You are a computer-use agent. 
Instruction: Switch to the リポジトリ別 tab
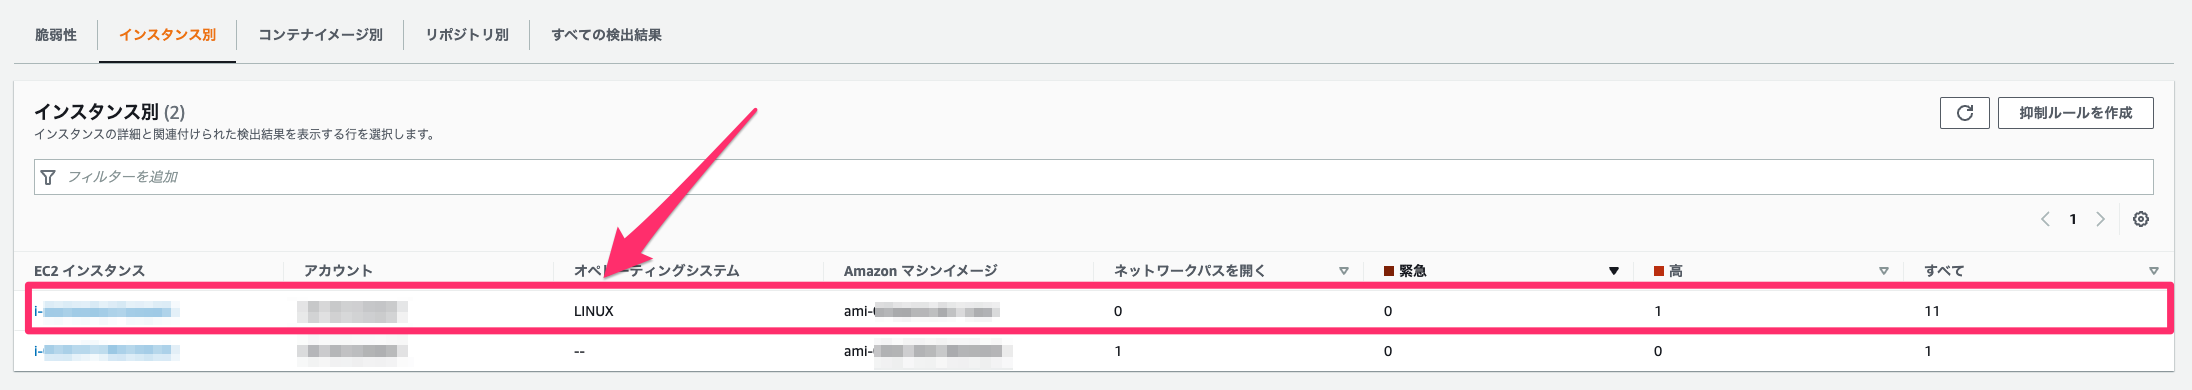467,35
